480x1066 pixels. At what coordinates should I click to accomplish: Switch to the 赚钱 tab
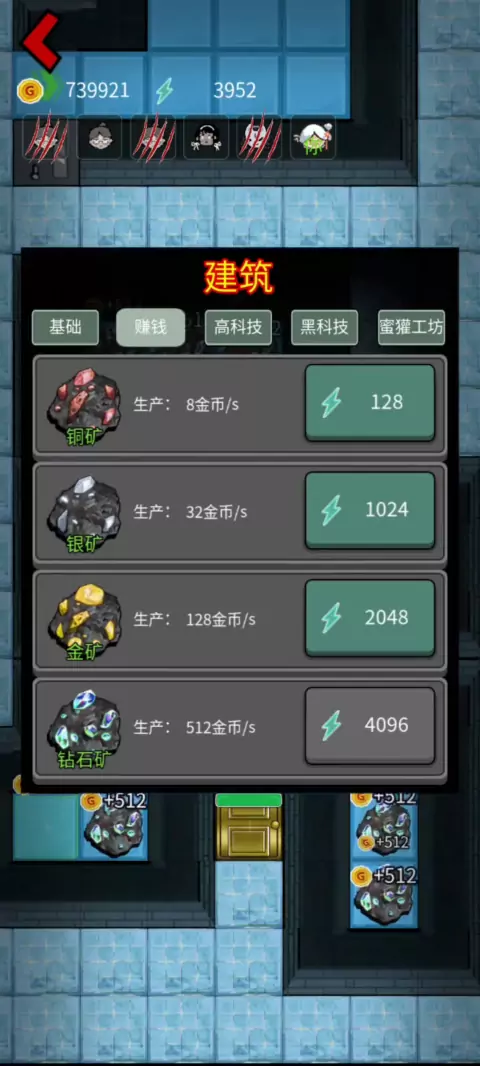(150, 328)
